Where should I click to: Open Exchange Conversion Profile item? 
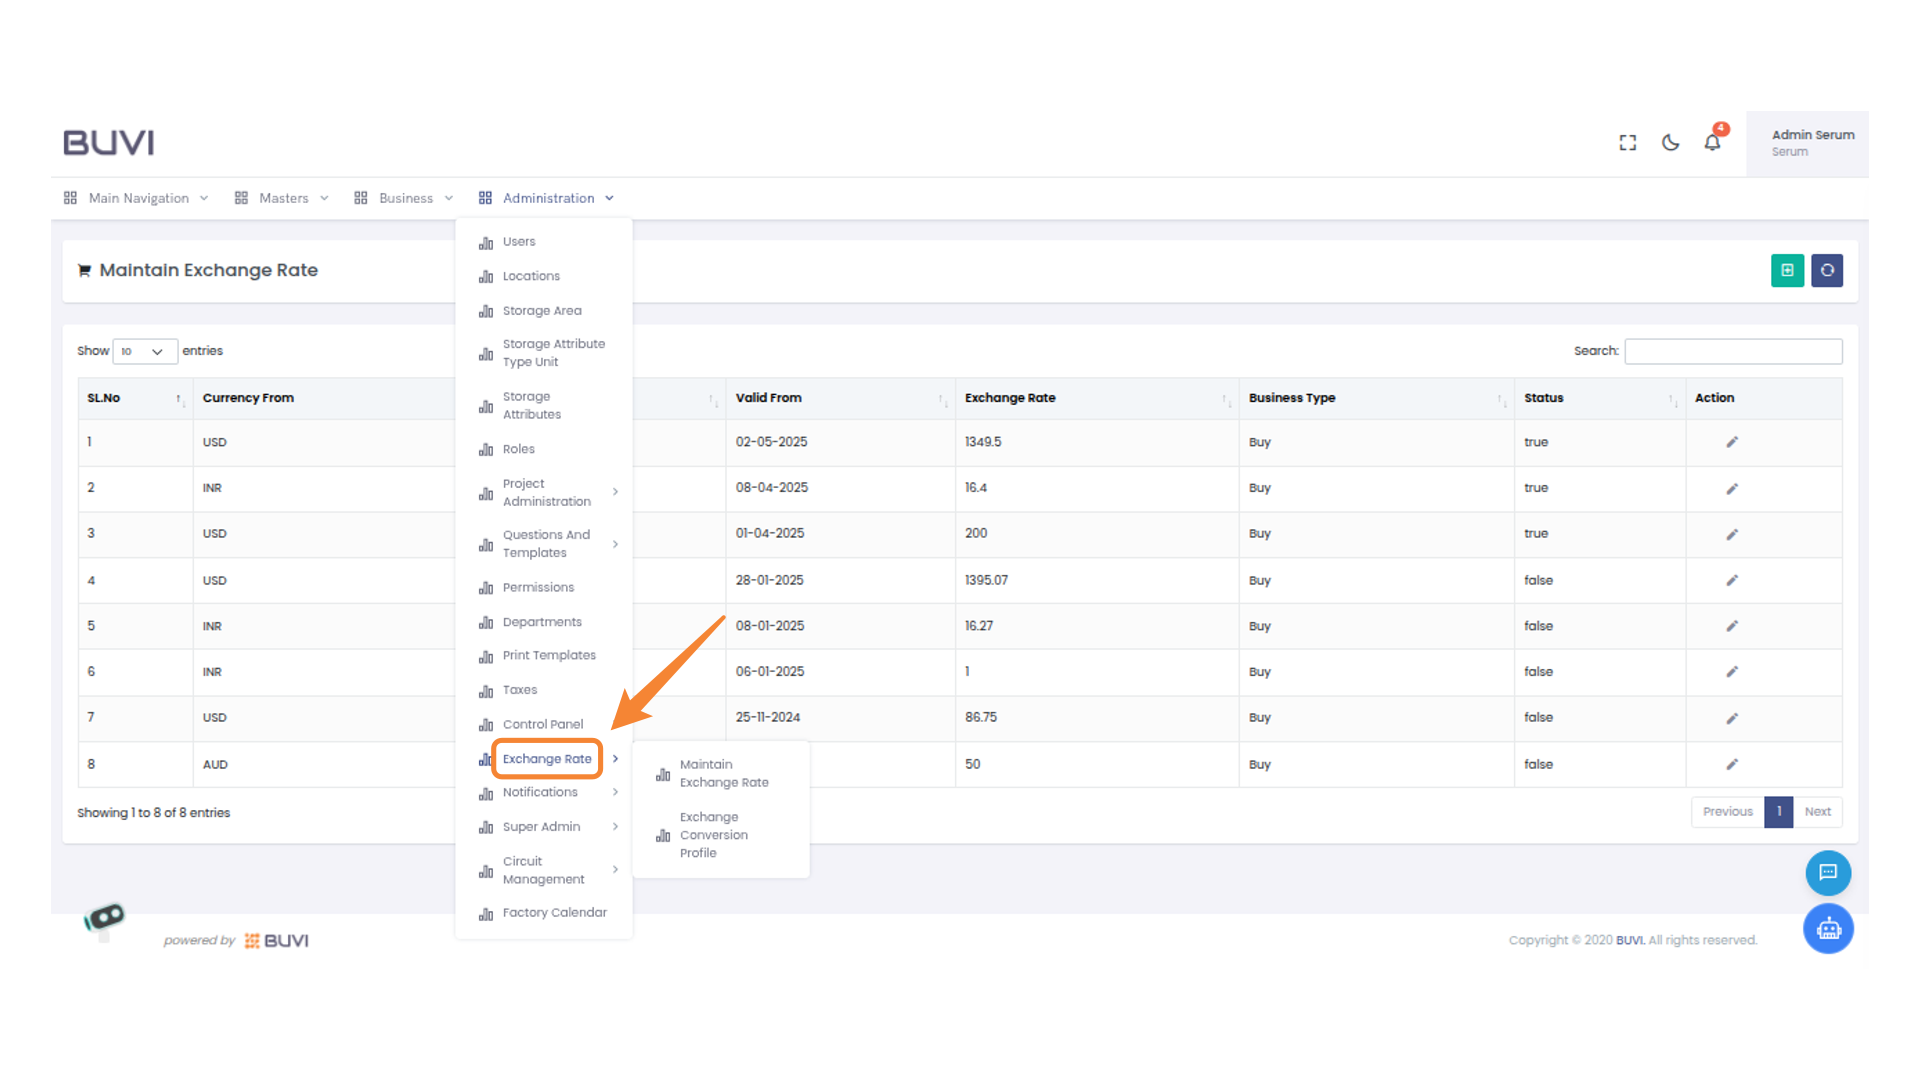pyautogui.click(x=713, y=835)
